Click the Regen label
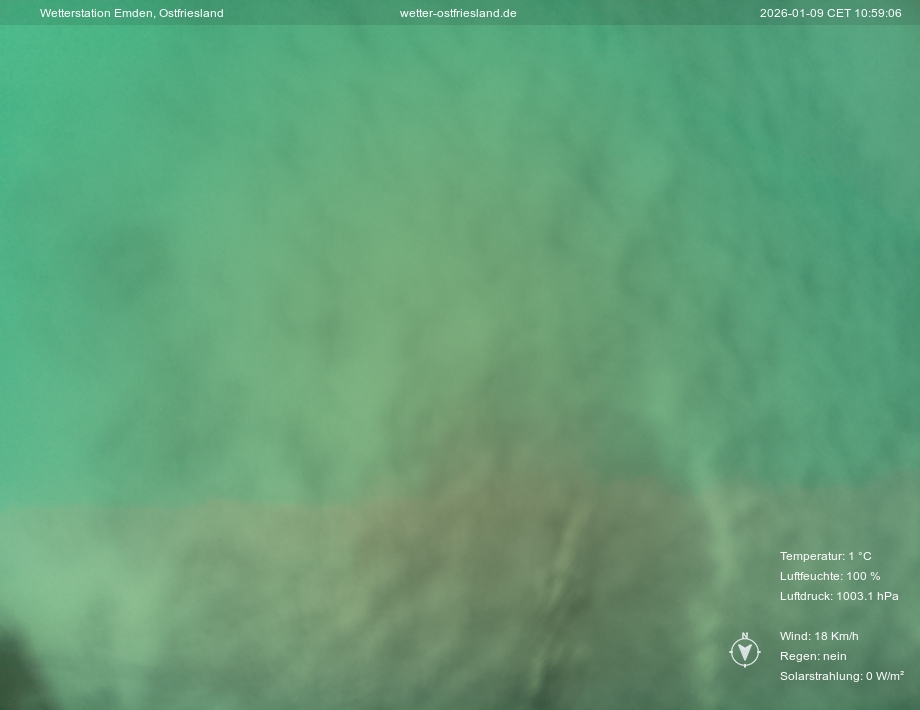The height and width of the screenshot is (710, 920). (x=799, y=656)
